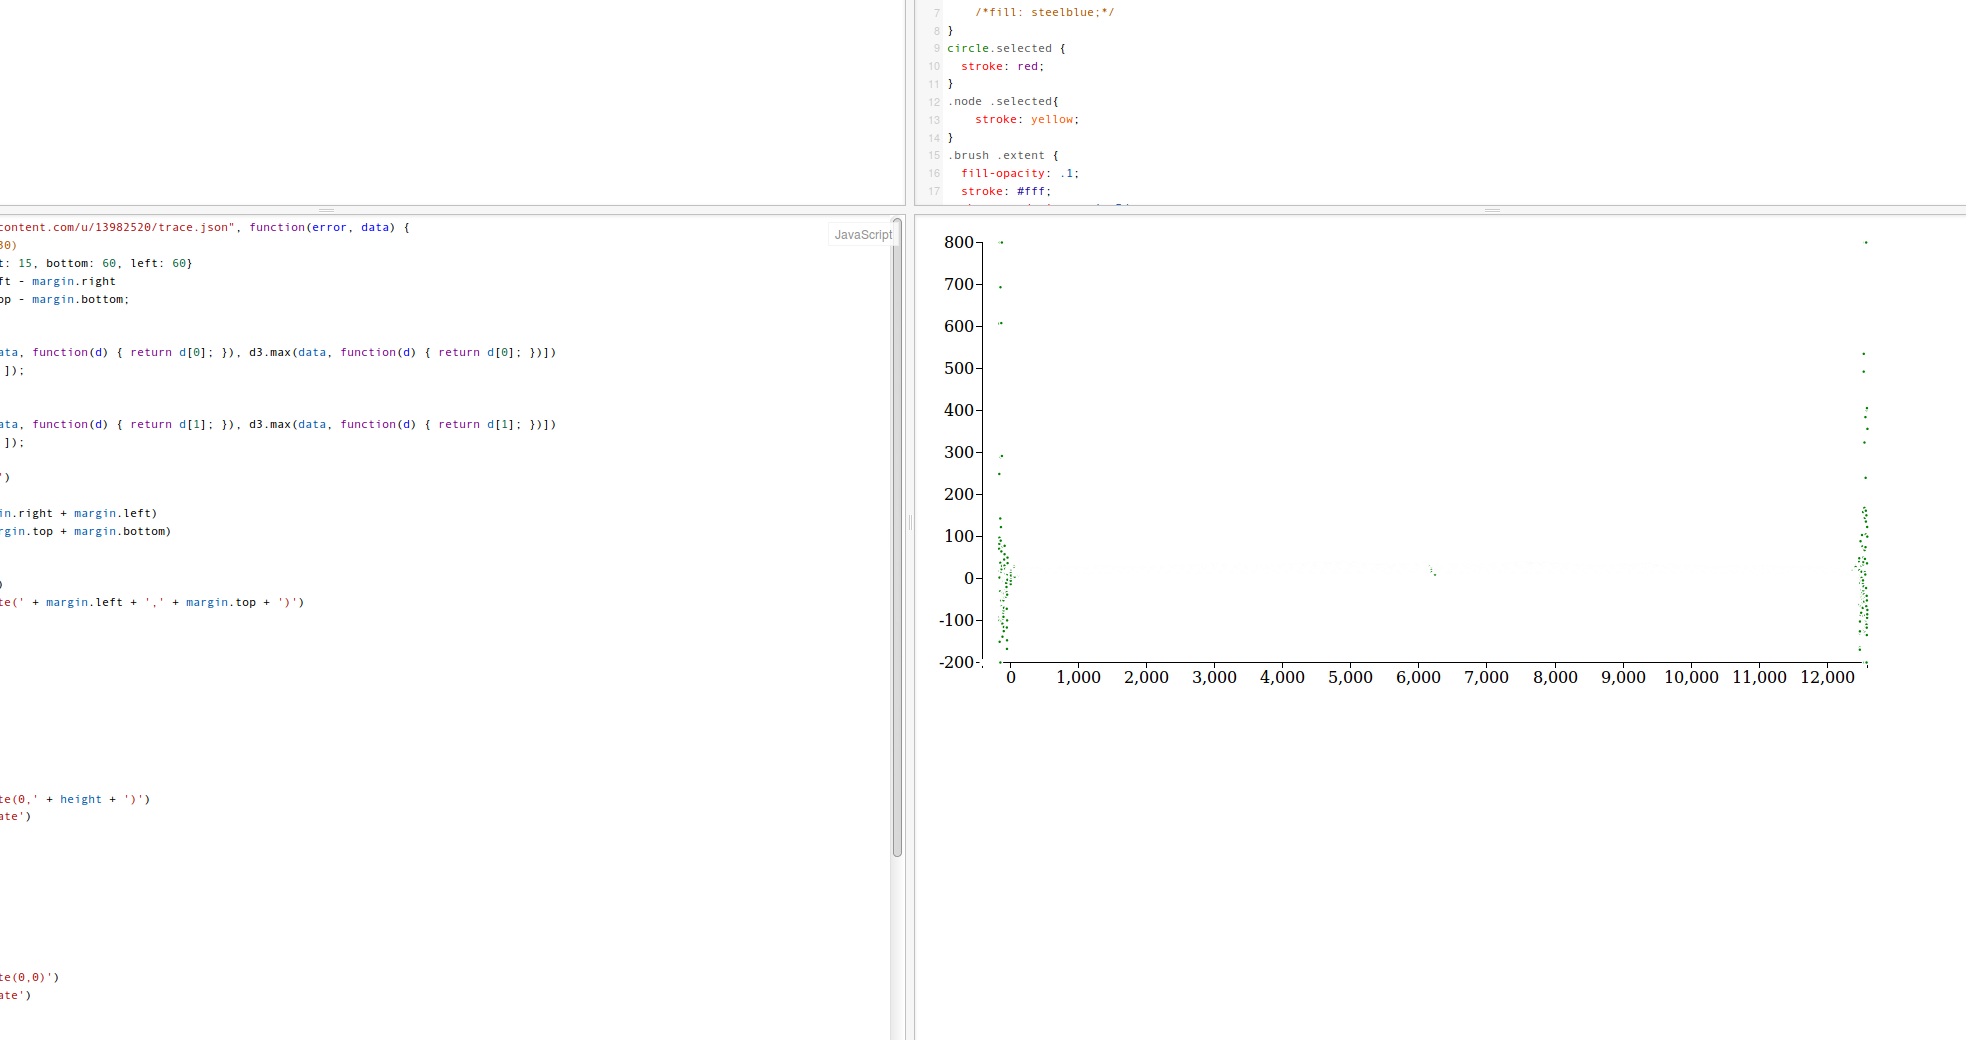1966x1040 pixels.
Task: Click the -100 y-axis tick label
Action: pyautogui.click(x=957, y=620)
